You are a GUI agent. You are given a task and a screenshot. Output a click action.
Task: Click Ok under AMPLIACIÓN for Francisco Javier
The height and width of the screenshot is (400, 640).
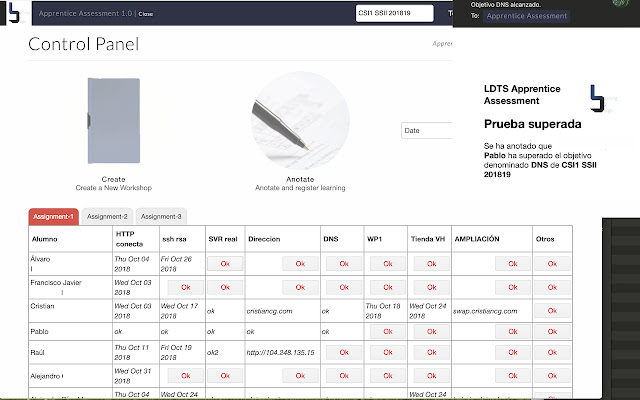pos(513,287)
